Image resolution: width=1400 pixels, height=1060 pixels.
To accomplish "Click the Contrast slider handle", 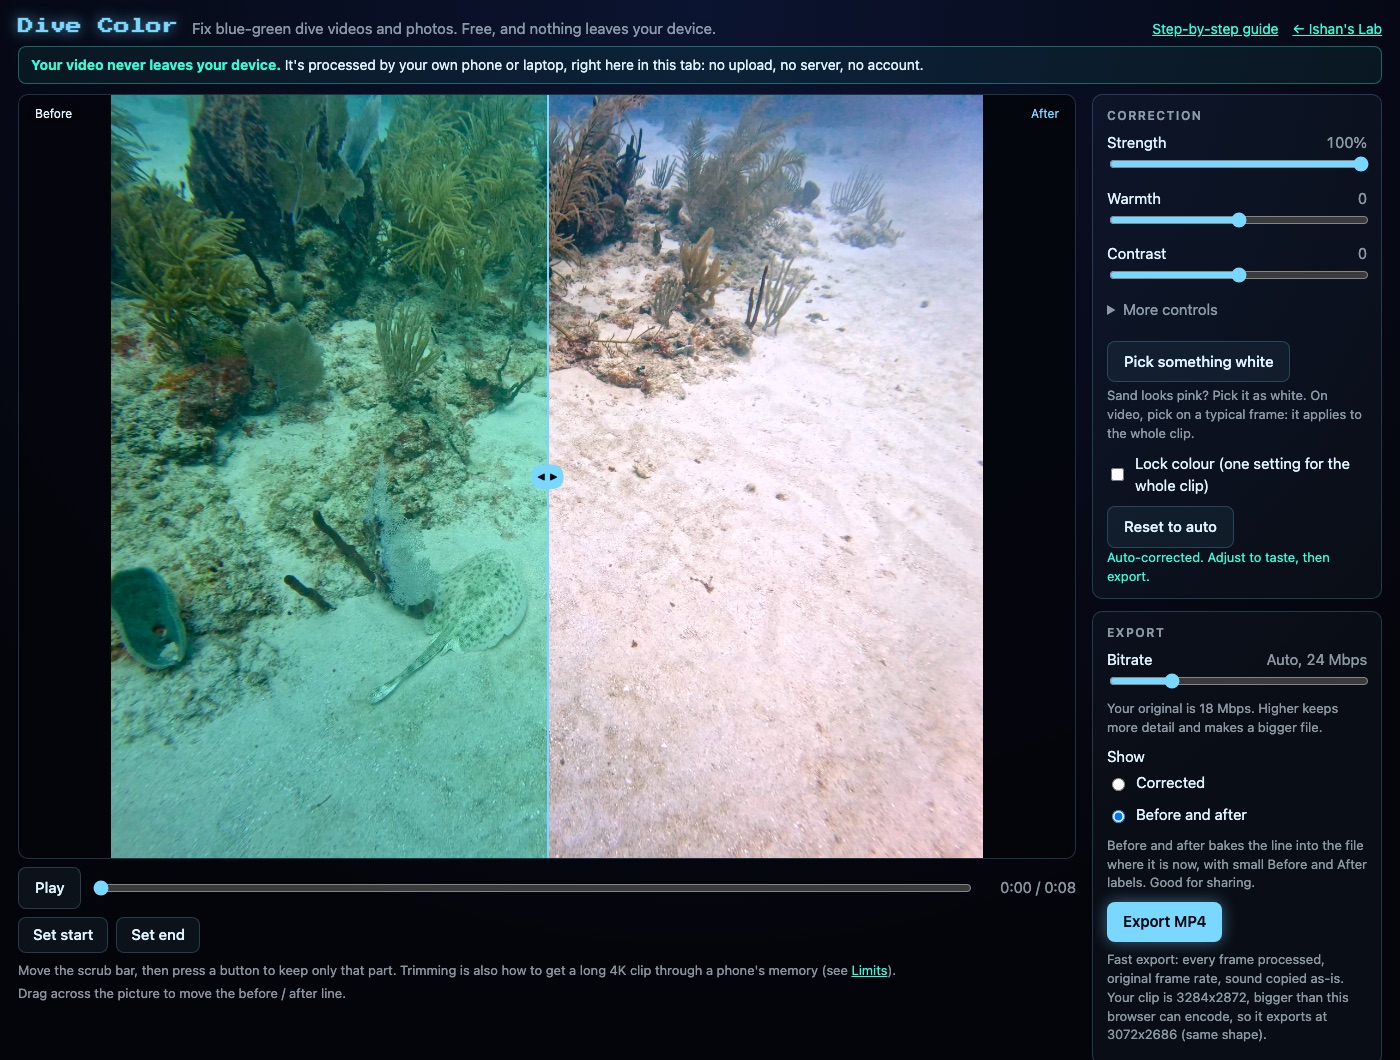I will [1239, 275].
